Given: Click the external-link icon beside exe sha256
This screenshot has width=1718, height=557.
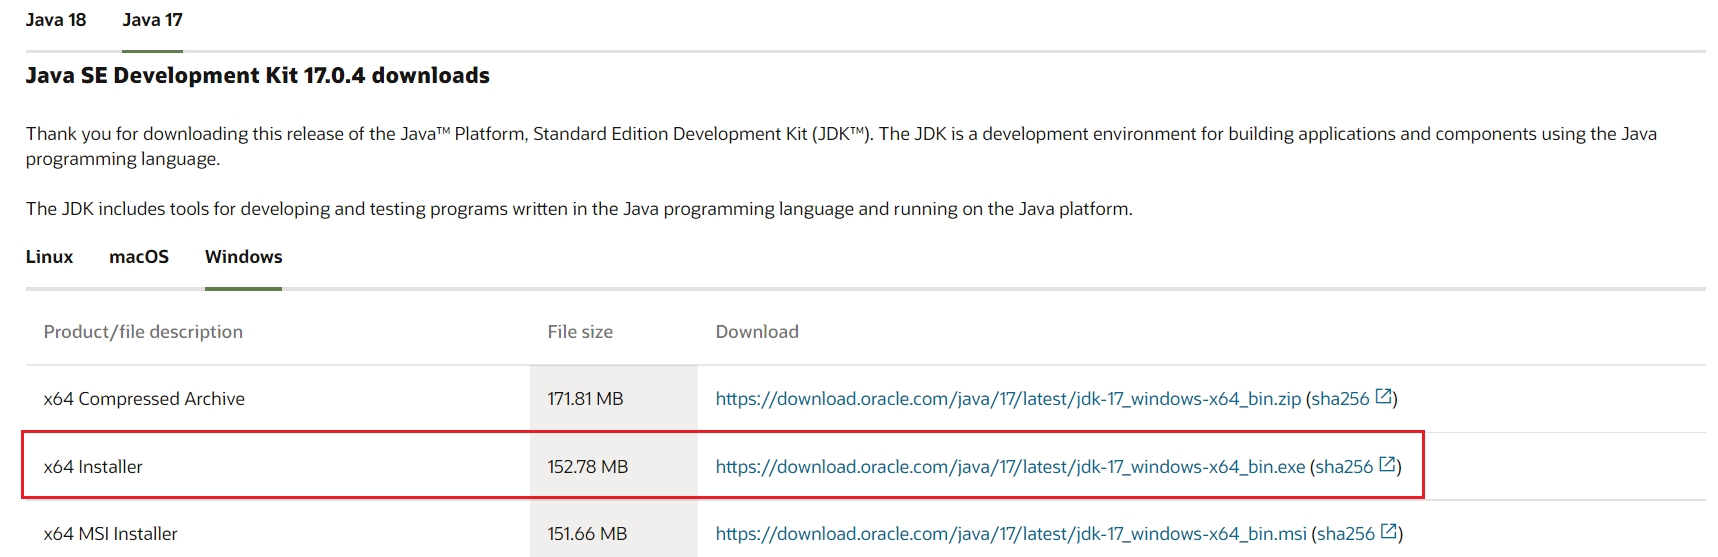Looking at the screenshot, I should [1387, 465].
